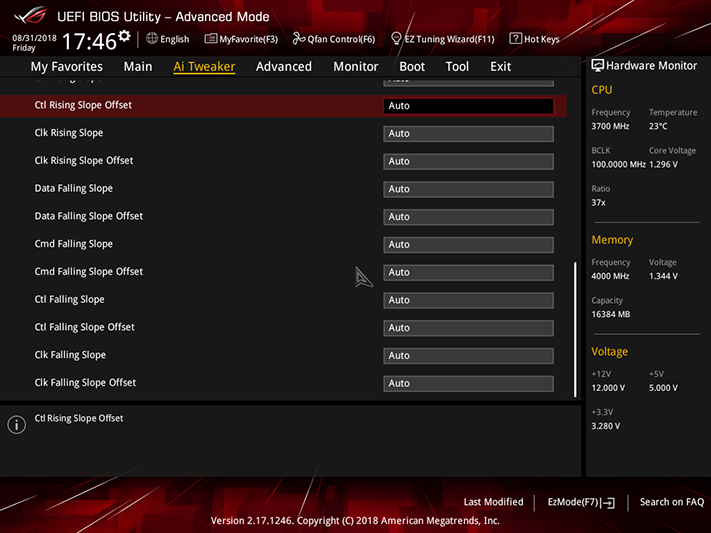Viewport: 711px width, 533px height.
Task: Open MyFavorite(F3) icon
Action: [x=210, y=39]
